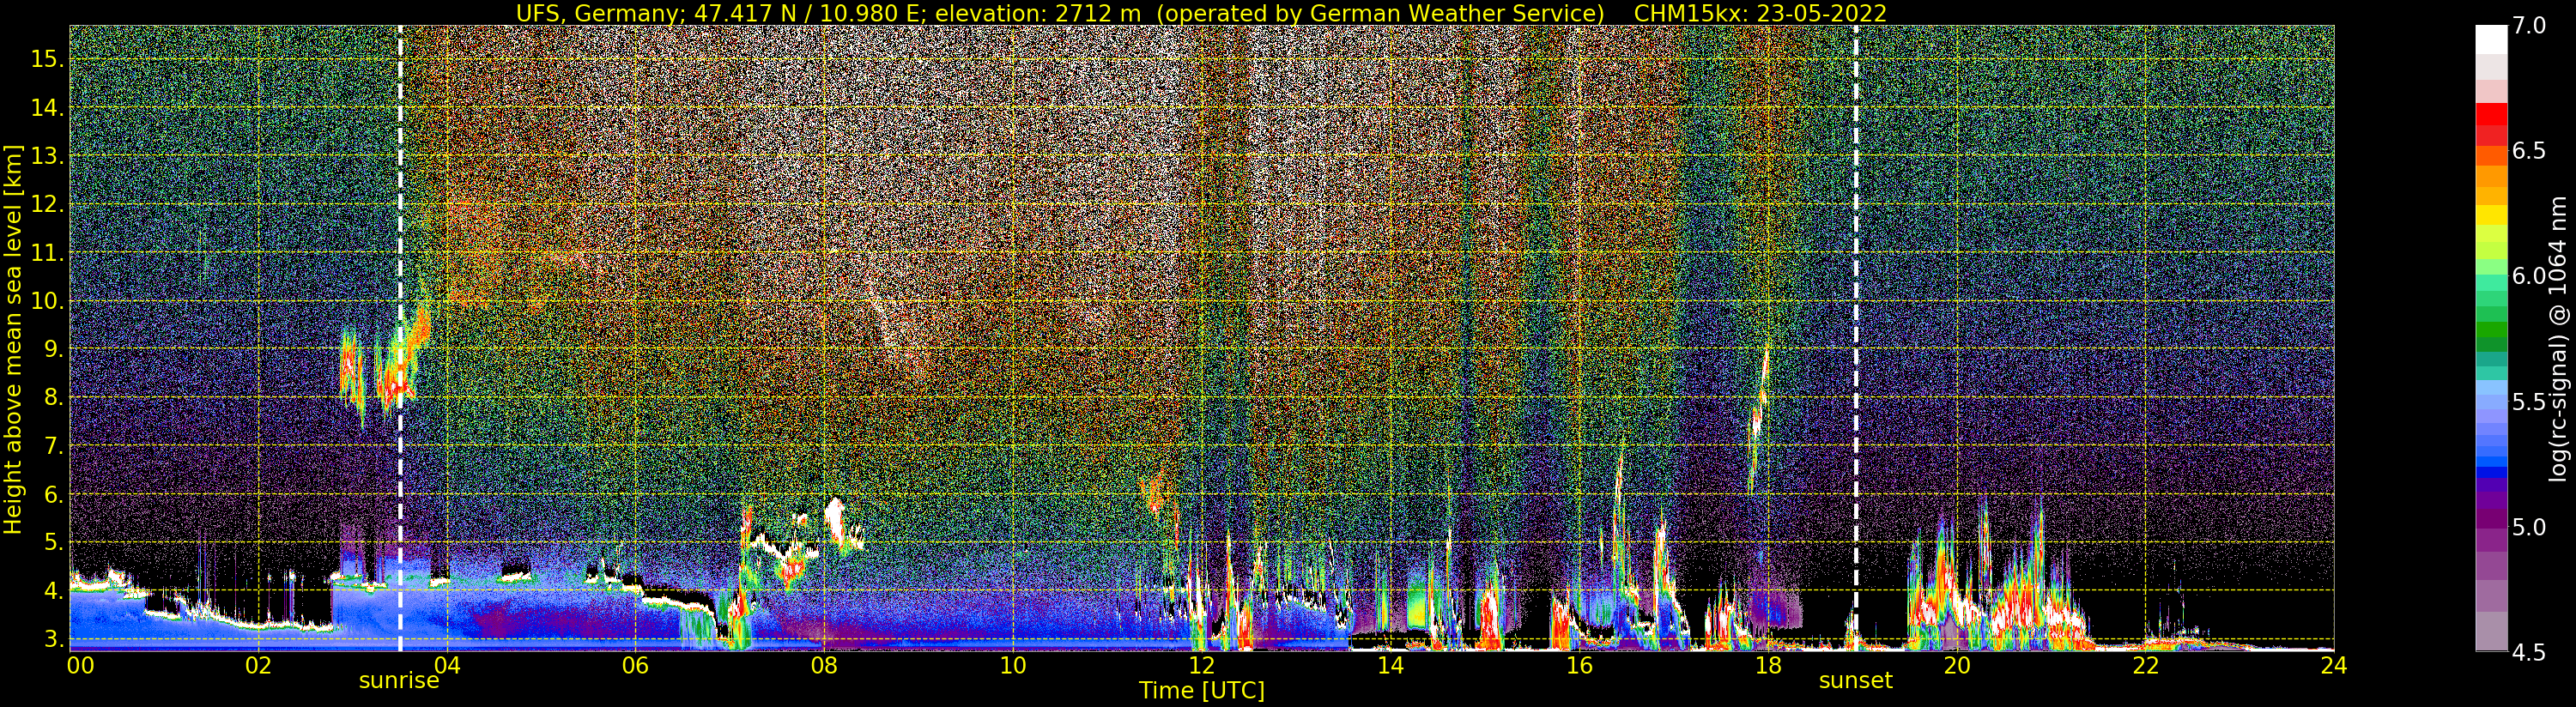Viewport: 2576px width, 707px height.
Task: Click the '14.' tick on the height axis
Action: click(x=46, y=108)
